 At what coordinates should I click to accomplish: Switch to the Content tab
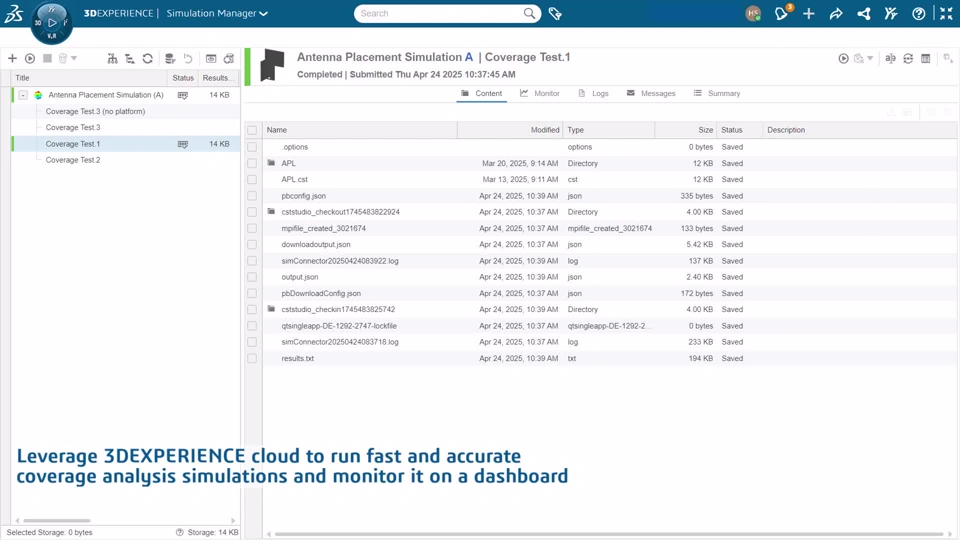[x=482, y=93]
